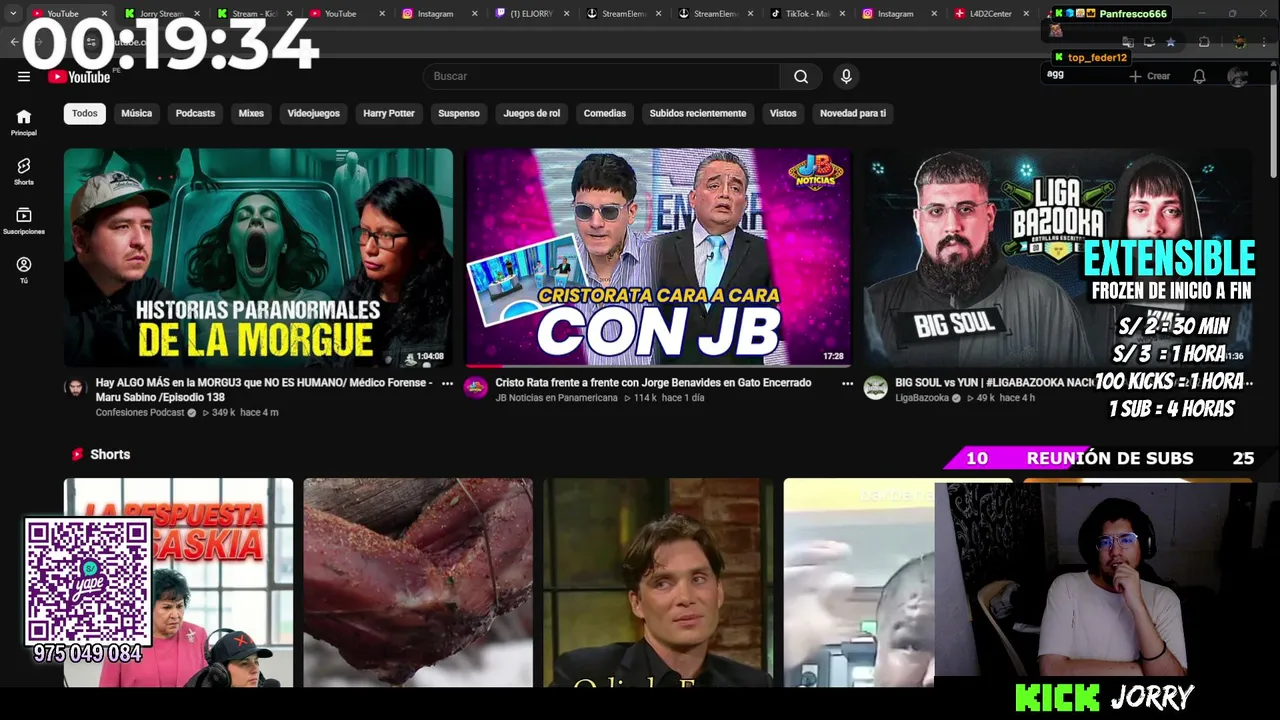This screenshot has width=1280, height=720.
Task: Click the install app icon
Action: tap(1149, 42)
